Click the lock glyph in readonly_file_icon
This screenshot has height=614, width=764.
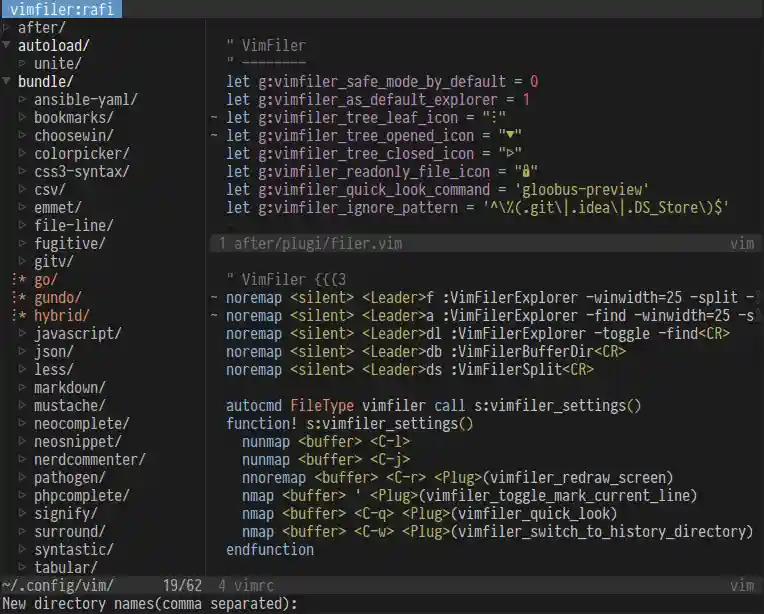pyautogui.click(x=526, y=172)
